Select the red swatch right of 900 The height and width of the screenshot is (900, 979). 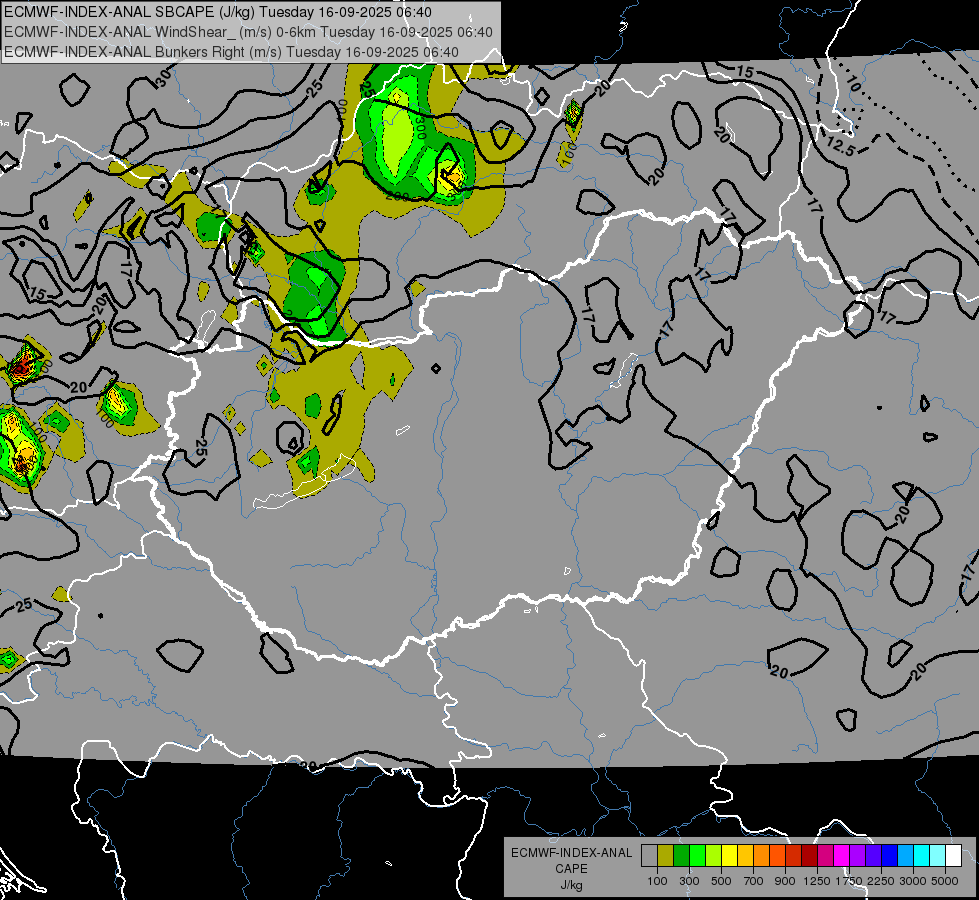point(794,856)
